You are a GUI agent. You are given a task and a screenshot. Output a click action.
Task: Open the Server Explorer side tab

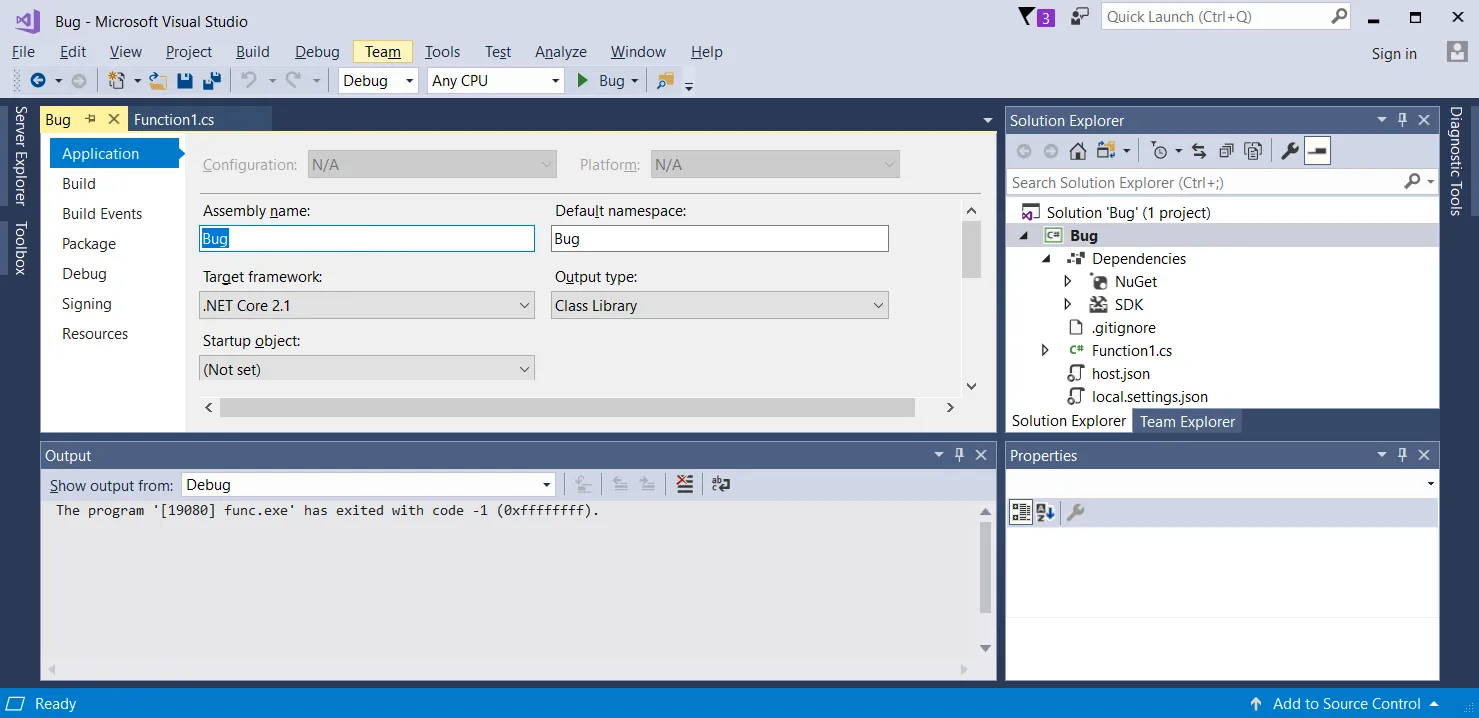click(20, 156)
